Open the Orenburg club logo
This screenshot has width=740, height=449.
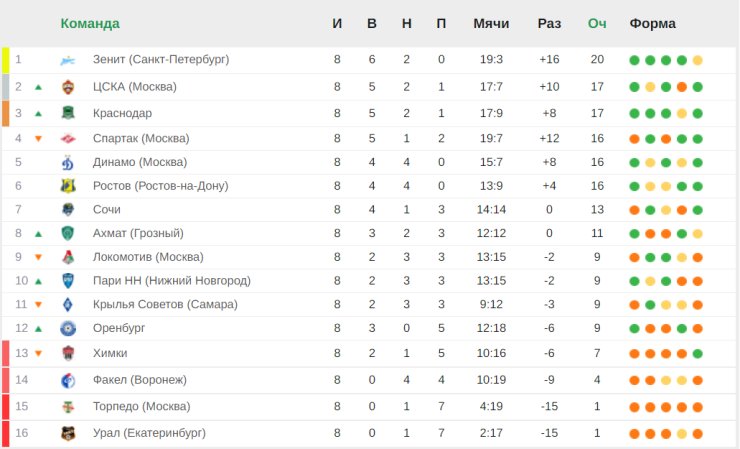[x=68, y=328]
